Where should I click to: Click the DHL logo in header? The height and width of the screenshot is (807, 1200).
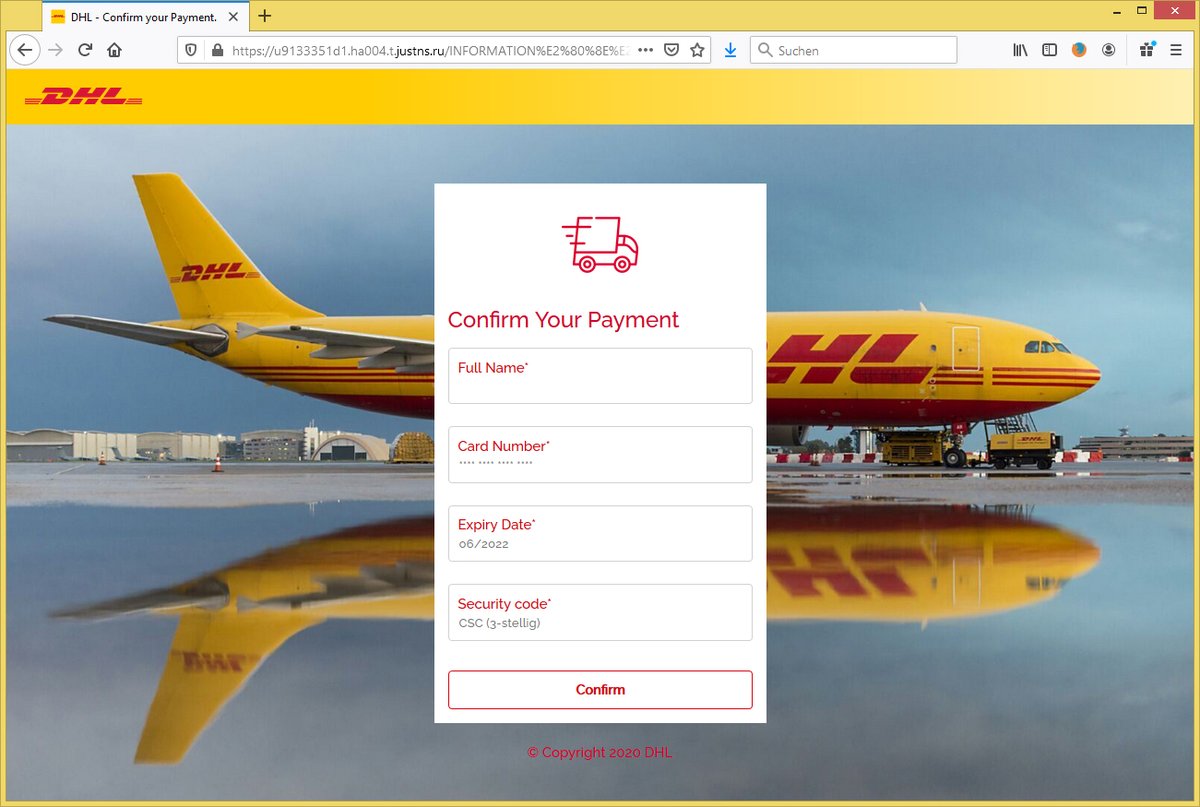click(83, 97)
